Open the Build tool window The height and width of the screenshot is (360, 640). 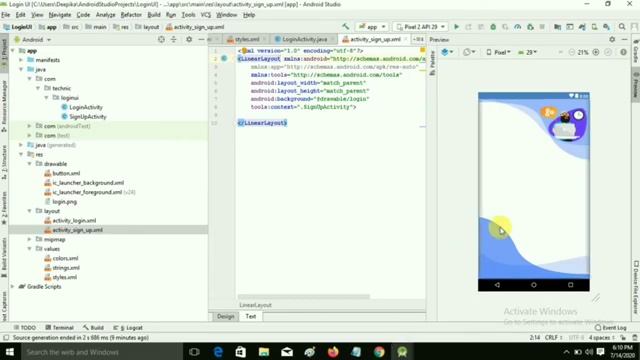[93, 327]
